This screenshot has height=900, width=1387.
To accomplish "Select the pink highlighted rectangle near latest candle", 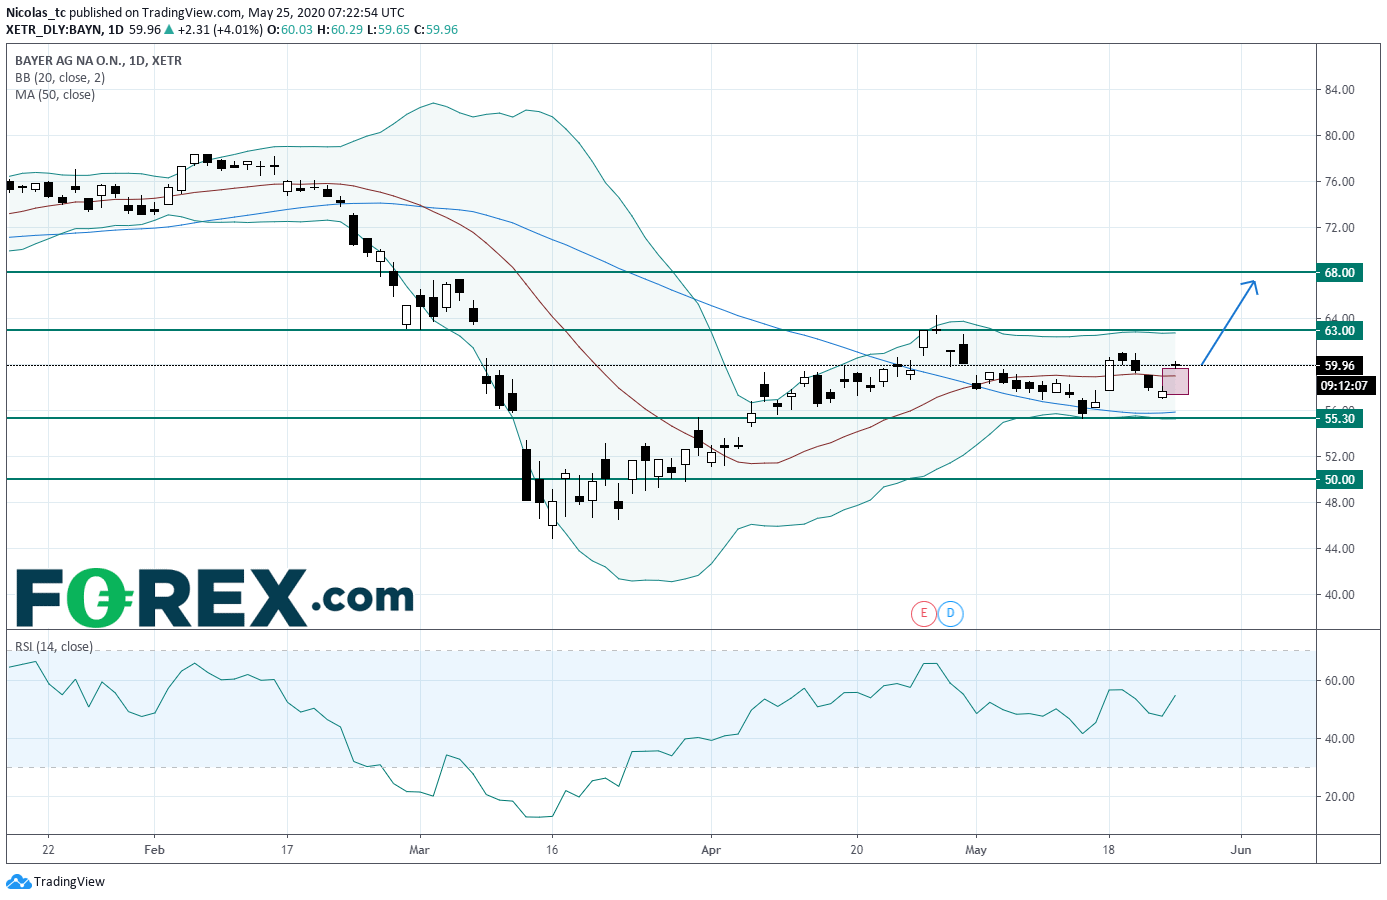I will click(1175, 381).
